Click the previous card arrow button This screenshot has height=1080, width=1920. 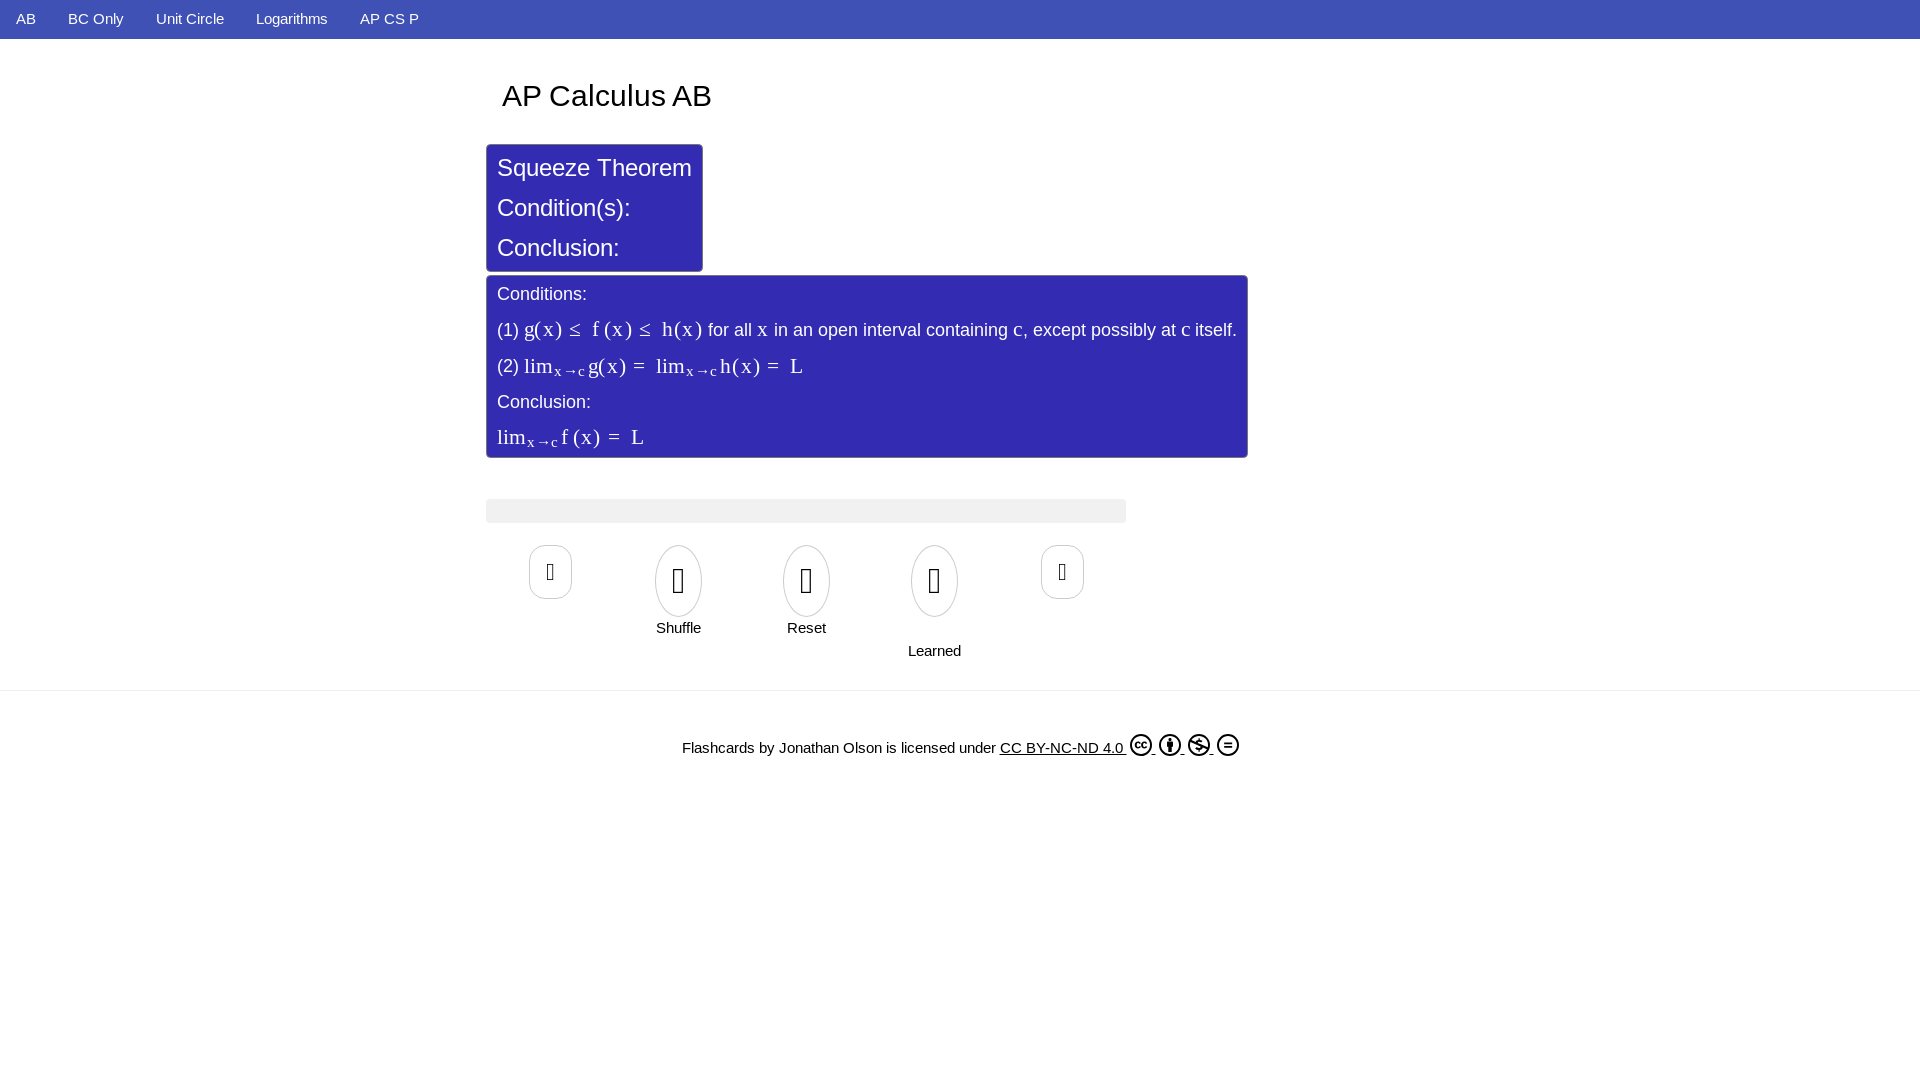tap(550, 572)
